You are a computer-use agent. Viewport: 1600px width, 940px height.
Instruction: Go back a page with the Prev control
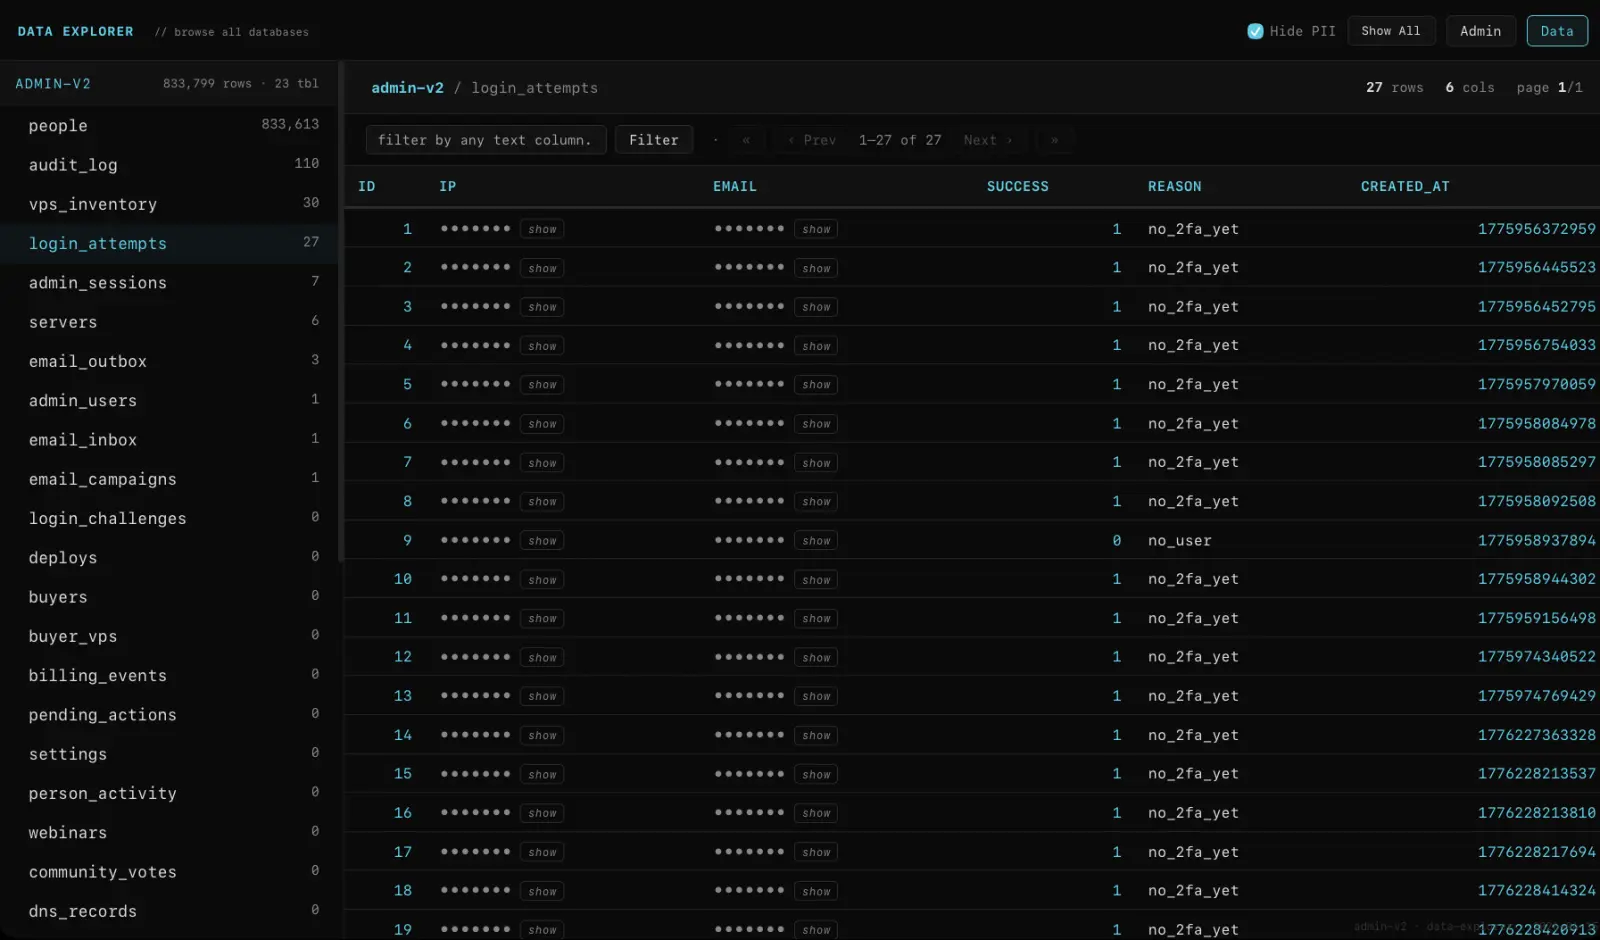tap(810, 140)
